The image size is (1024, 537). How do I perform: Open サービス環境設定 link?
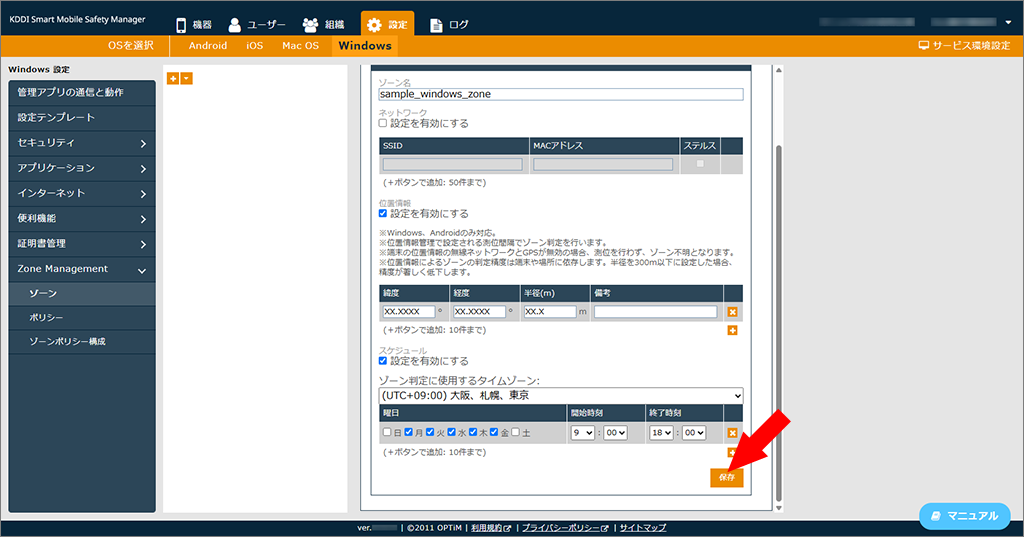[964, 46]
